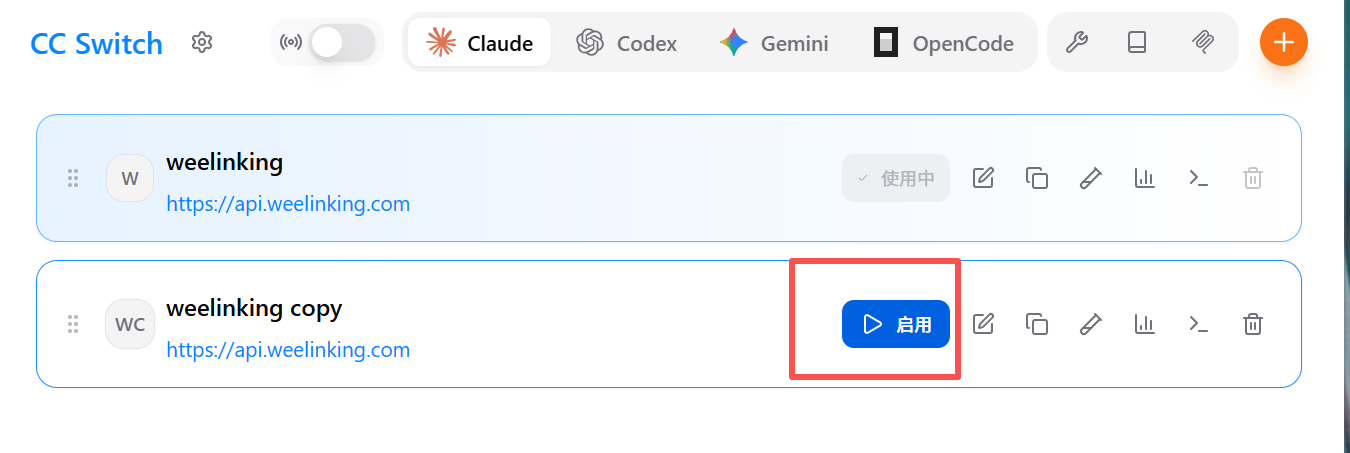Switch to the Codex tab

tap(627, 43)
